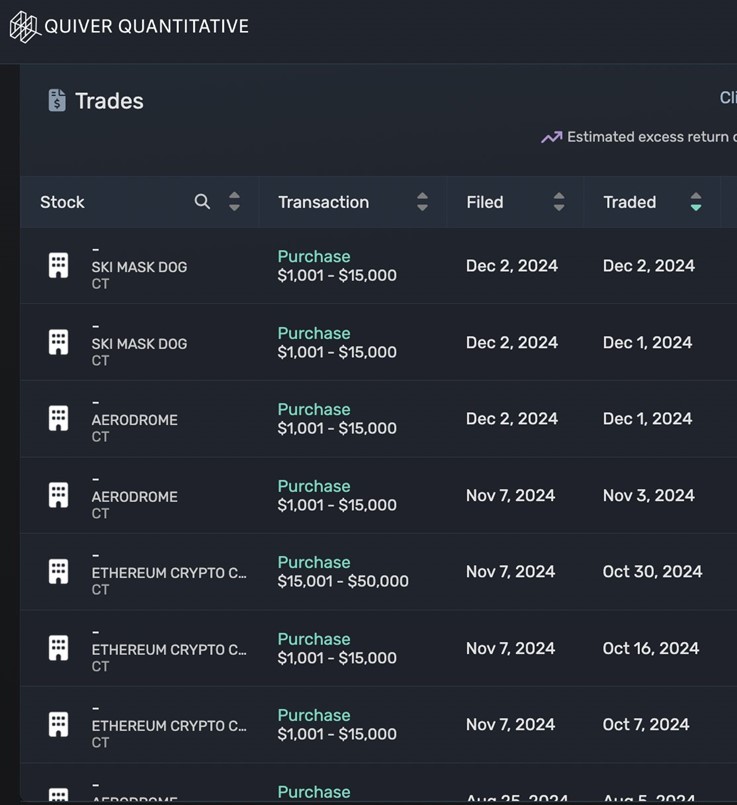Click building icon for SKI MASK DOG traded Dec 2
Image resolution: width=737 pixels, height=805 pixels.
point(58,265)
